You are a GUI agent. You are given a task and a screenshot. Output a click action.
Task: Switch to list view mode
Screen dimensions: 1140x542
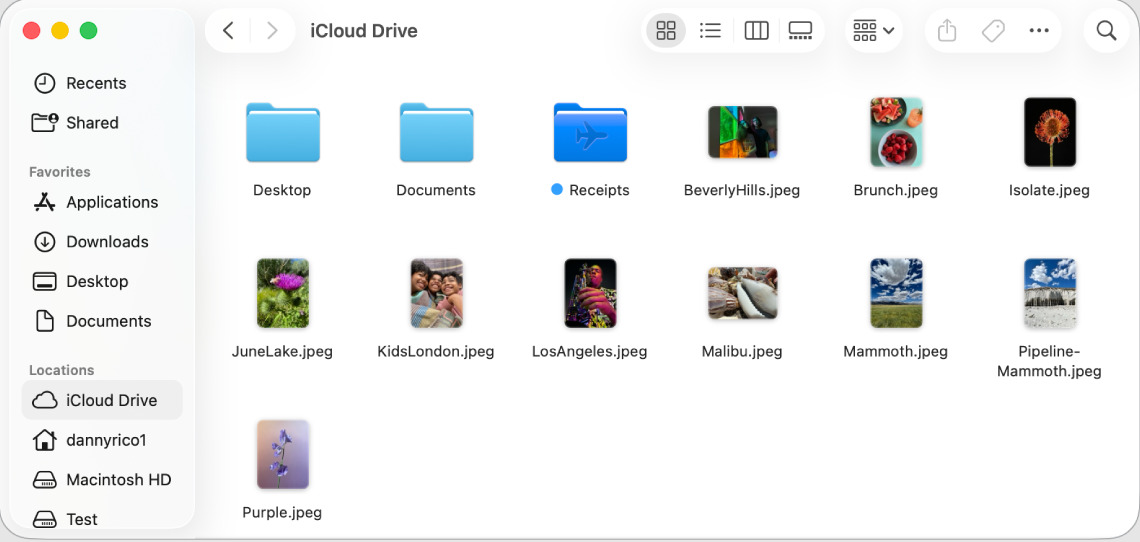point(710,31)
